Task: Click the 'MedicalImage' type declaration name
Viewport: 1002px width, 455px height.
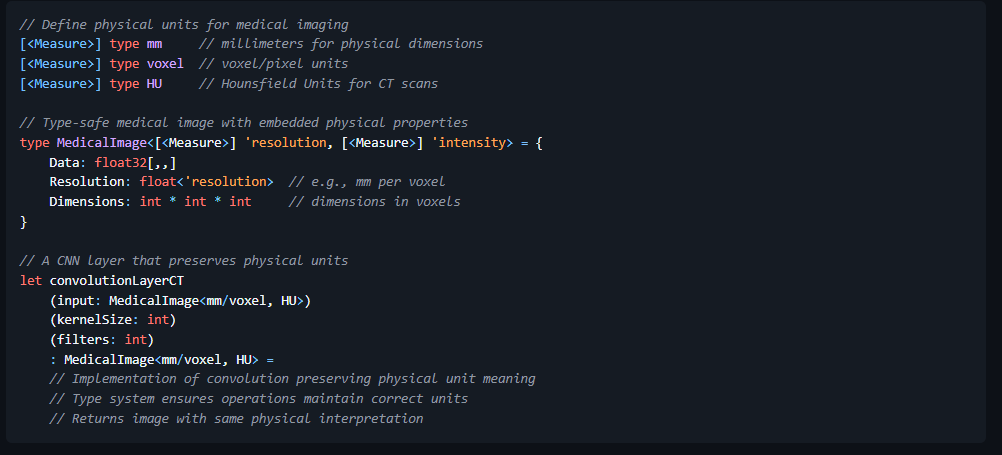Action: (x=102, y=143)
